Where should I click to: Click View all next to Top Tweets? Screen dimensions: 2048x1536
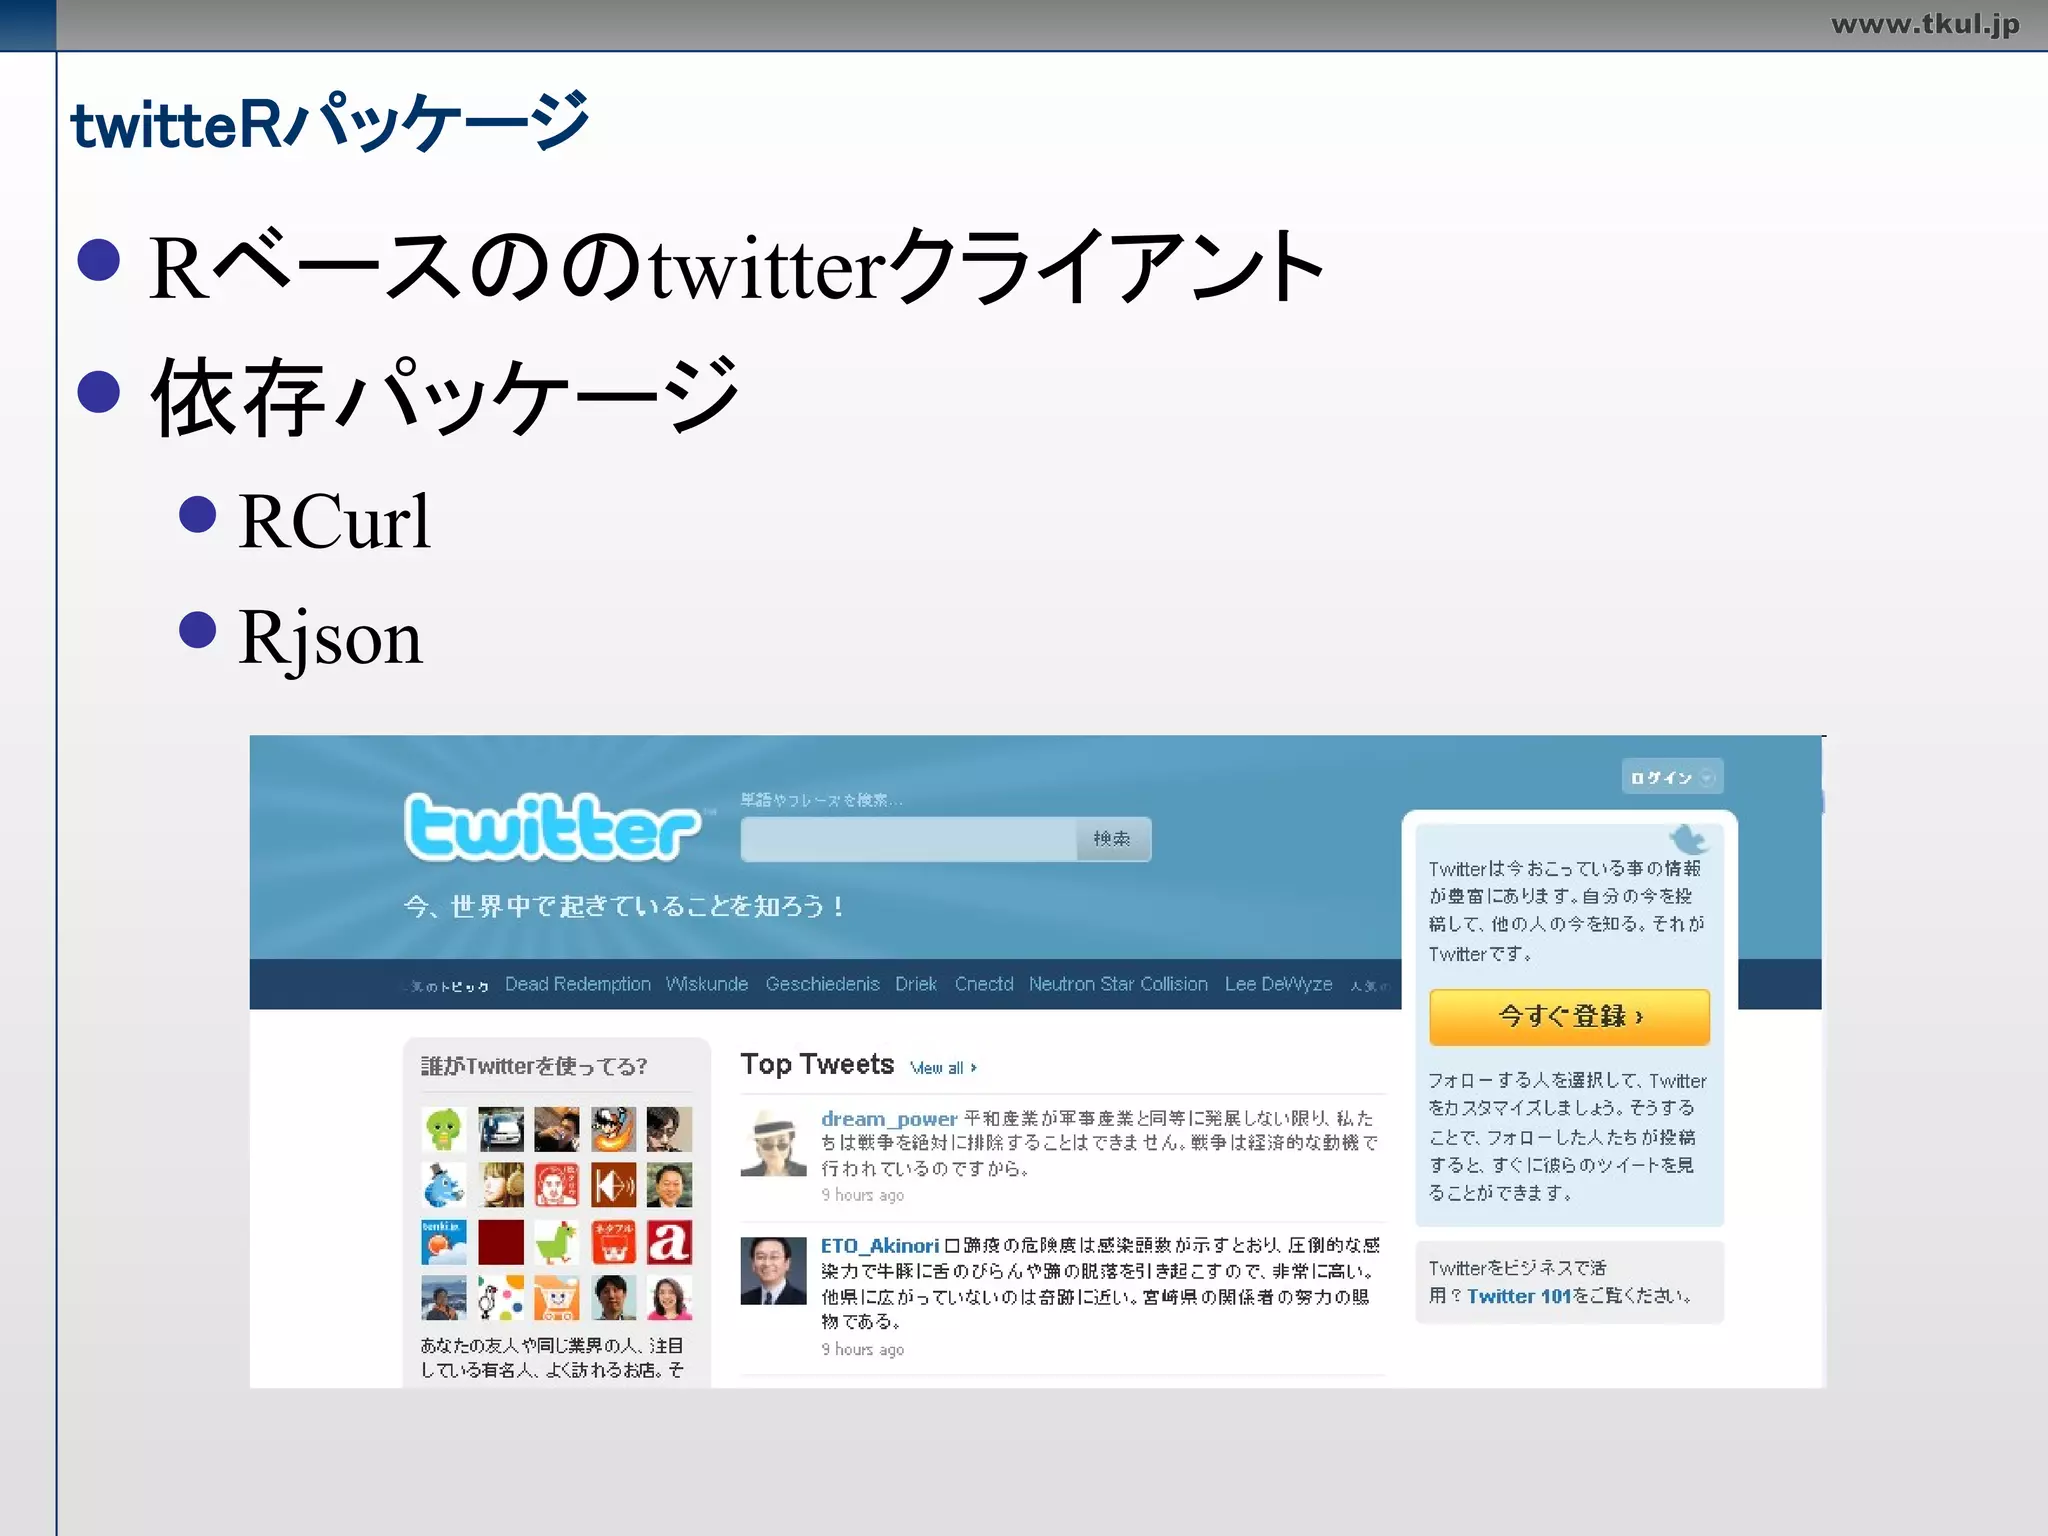943,1068
